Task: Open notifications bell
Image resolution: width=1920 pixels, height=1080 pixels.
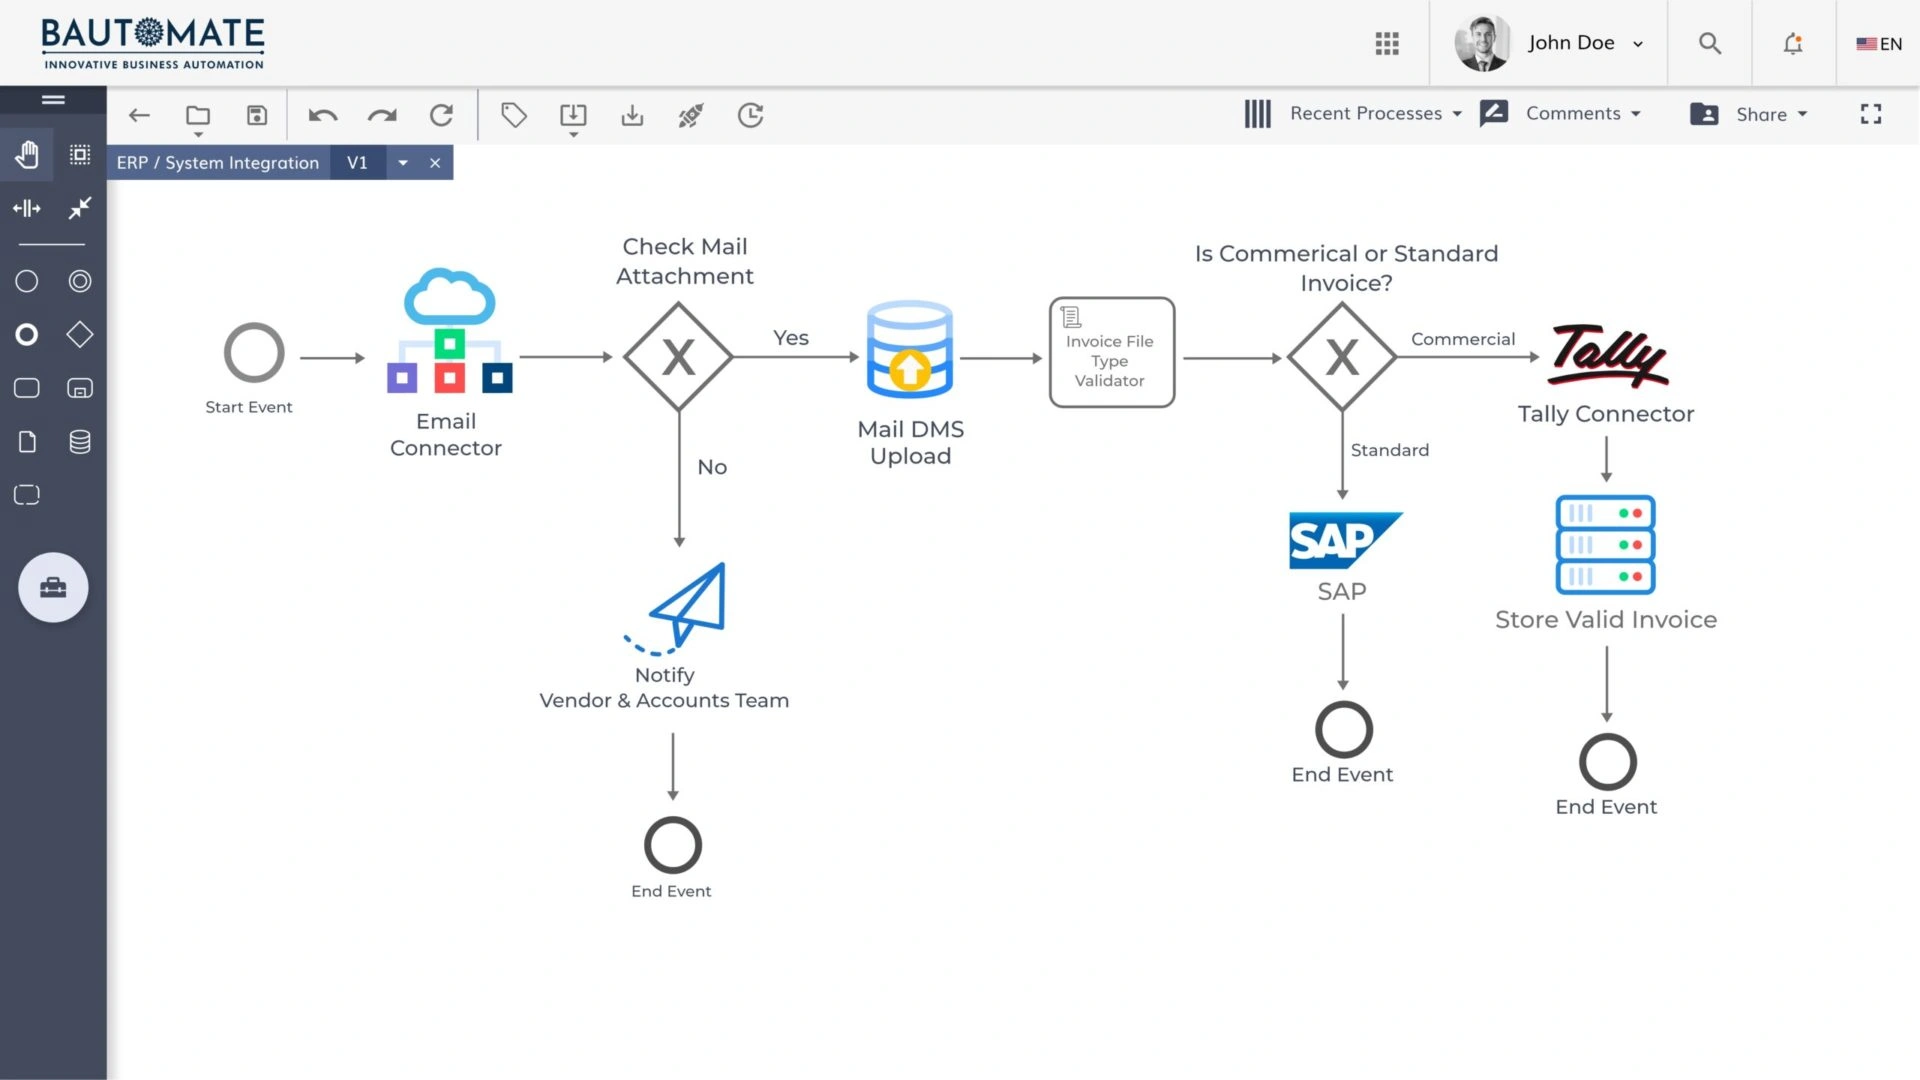Action: pos(1793,43)
